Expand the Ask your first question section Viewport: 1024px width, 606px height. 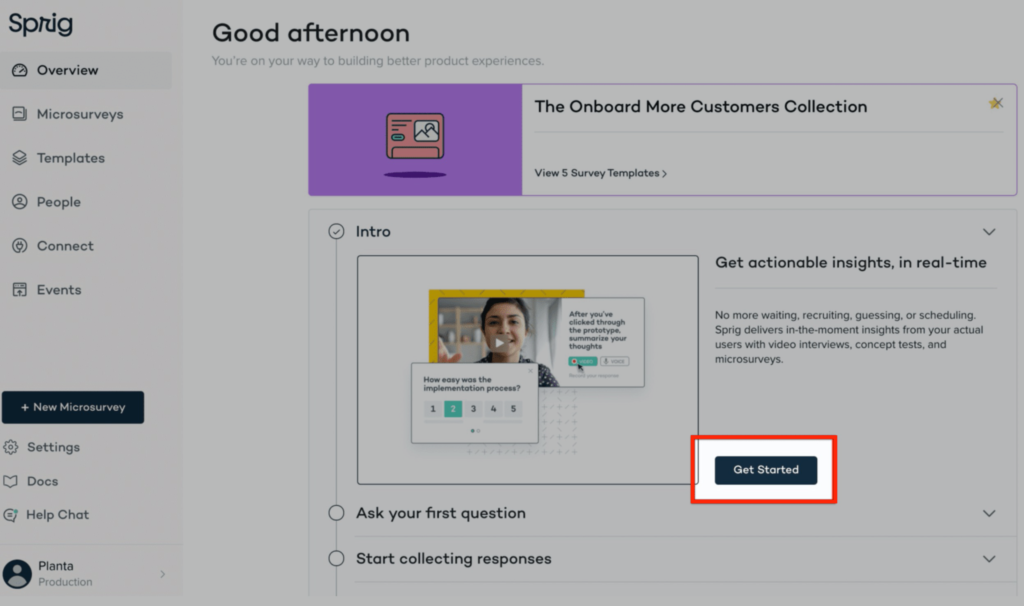(988, 513)
